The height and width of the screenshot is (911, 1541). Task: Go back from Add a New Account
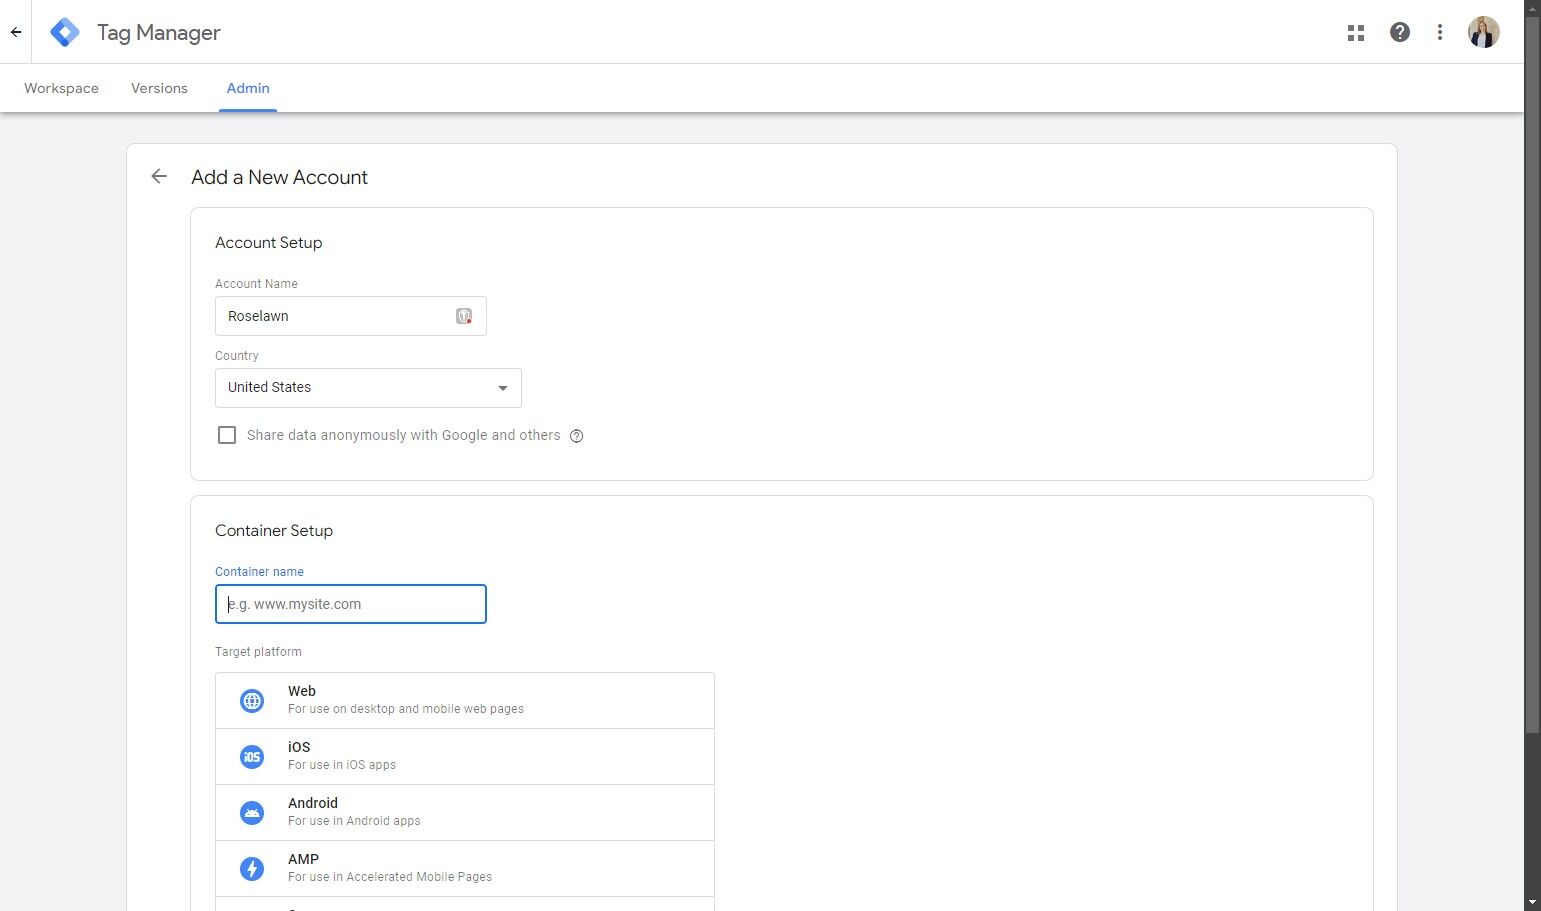coord(159,177)
